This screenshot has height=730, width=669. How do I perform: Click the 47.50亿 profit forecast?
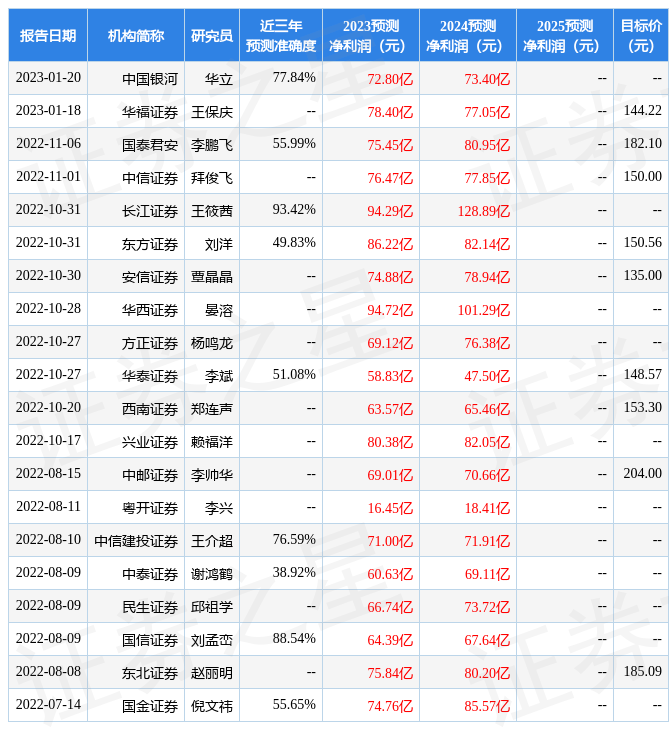487,377
